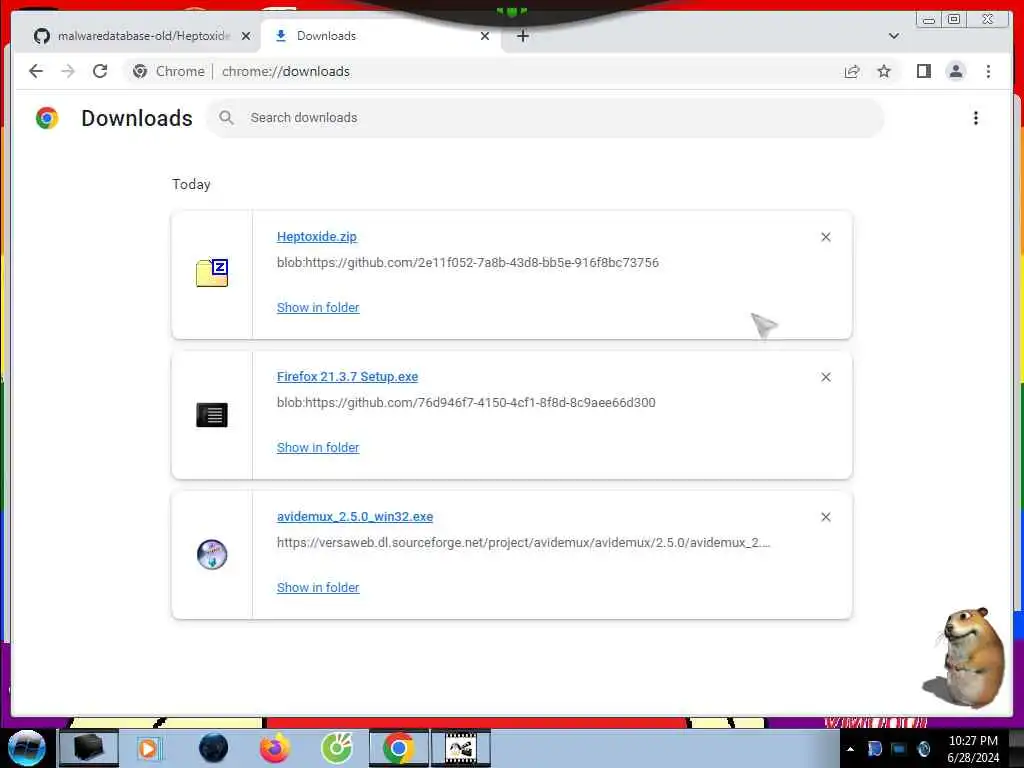Open Chrome's three-dot main menu
The image size is (1024, 768).
click(988, 71)
